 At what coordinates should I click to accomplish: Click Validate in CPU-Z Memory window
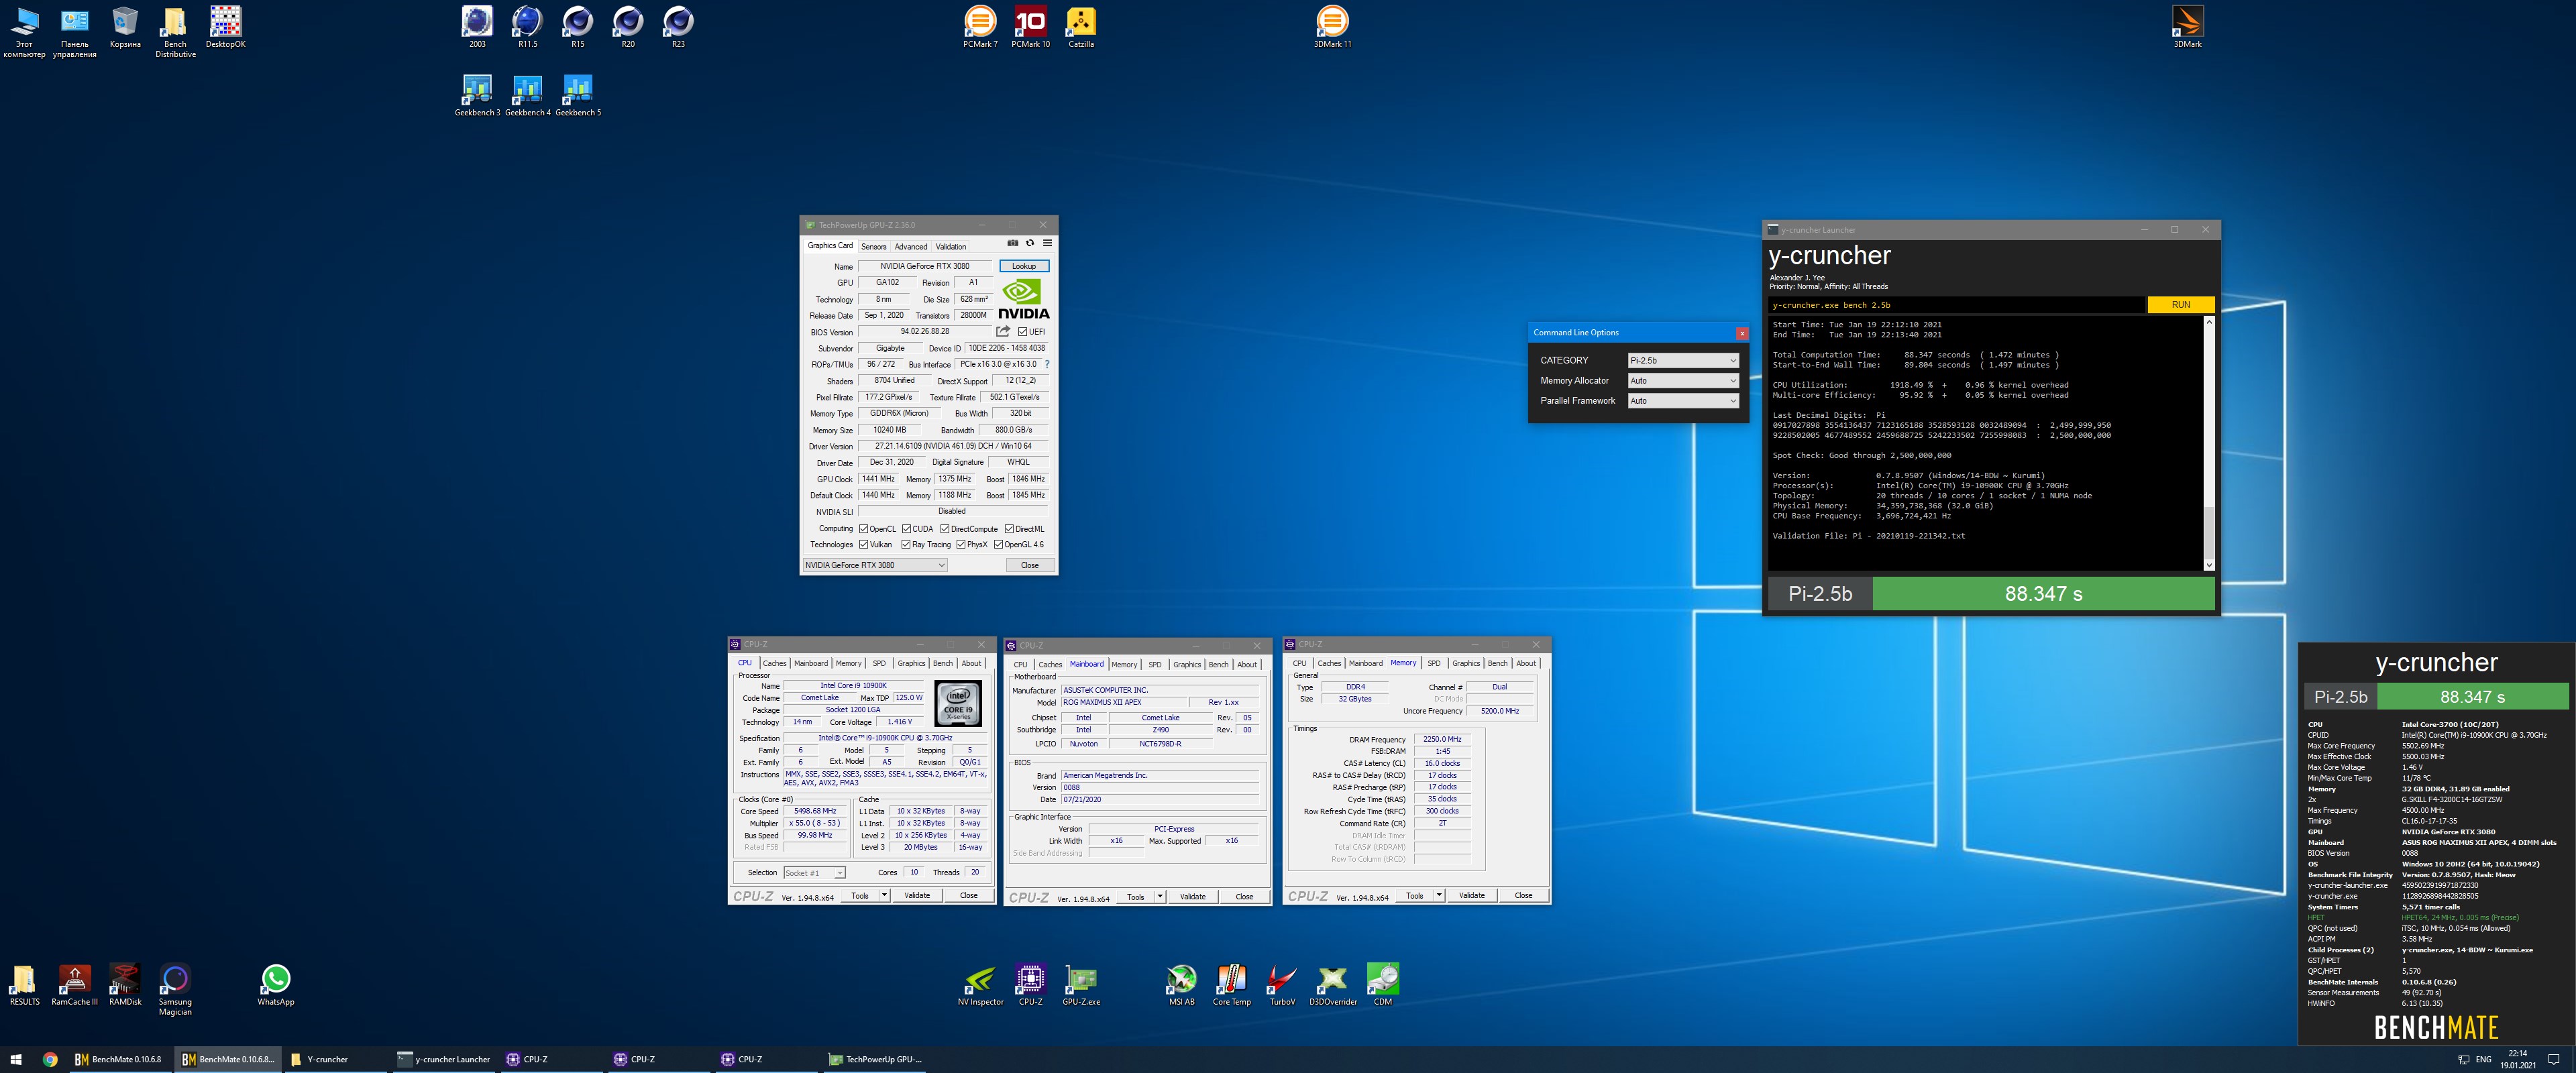[1471, 896]
